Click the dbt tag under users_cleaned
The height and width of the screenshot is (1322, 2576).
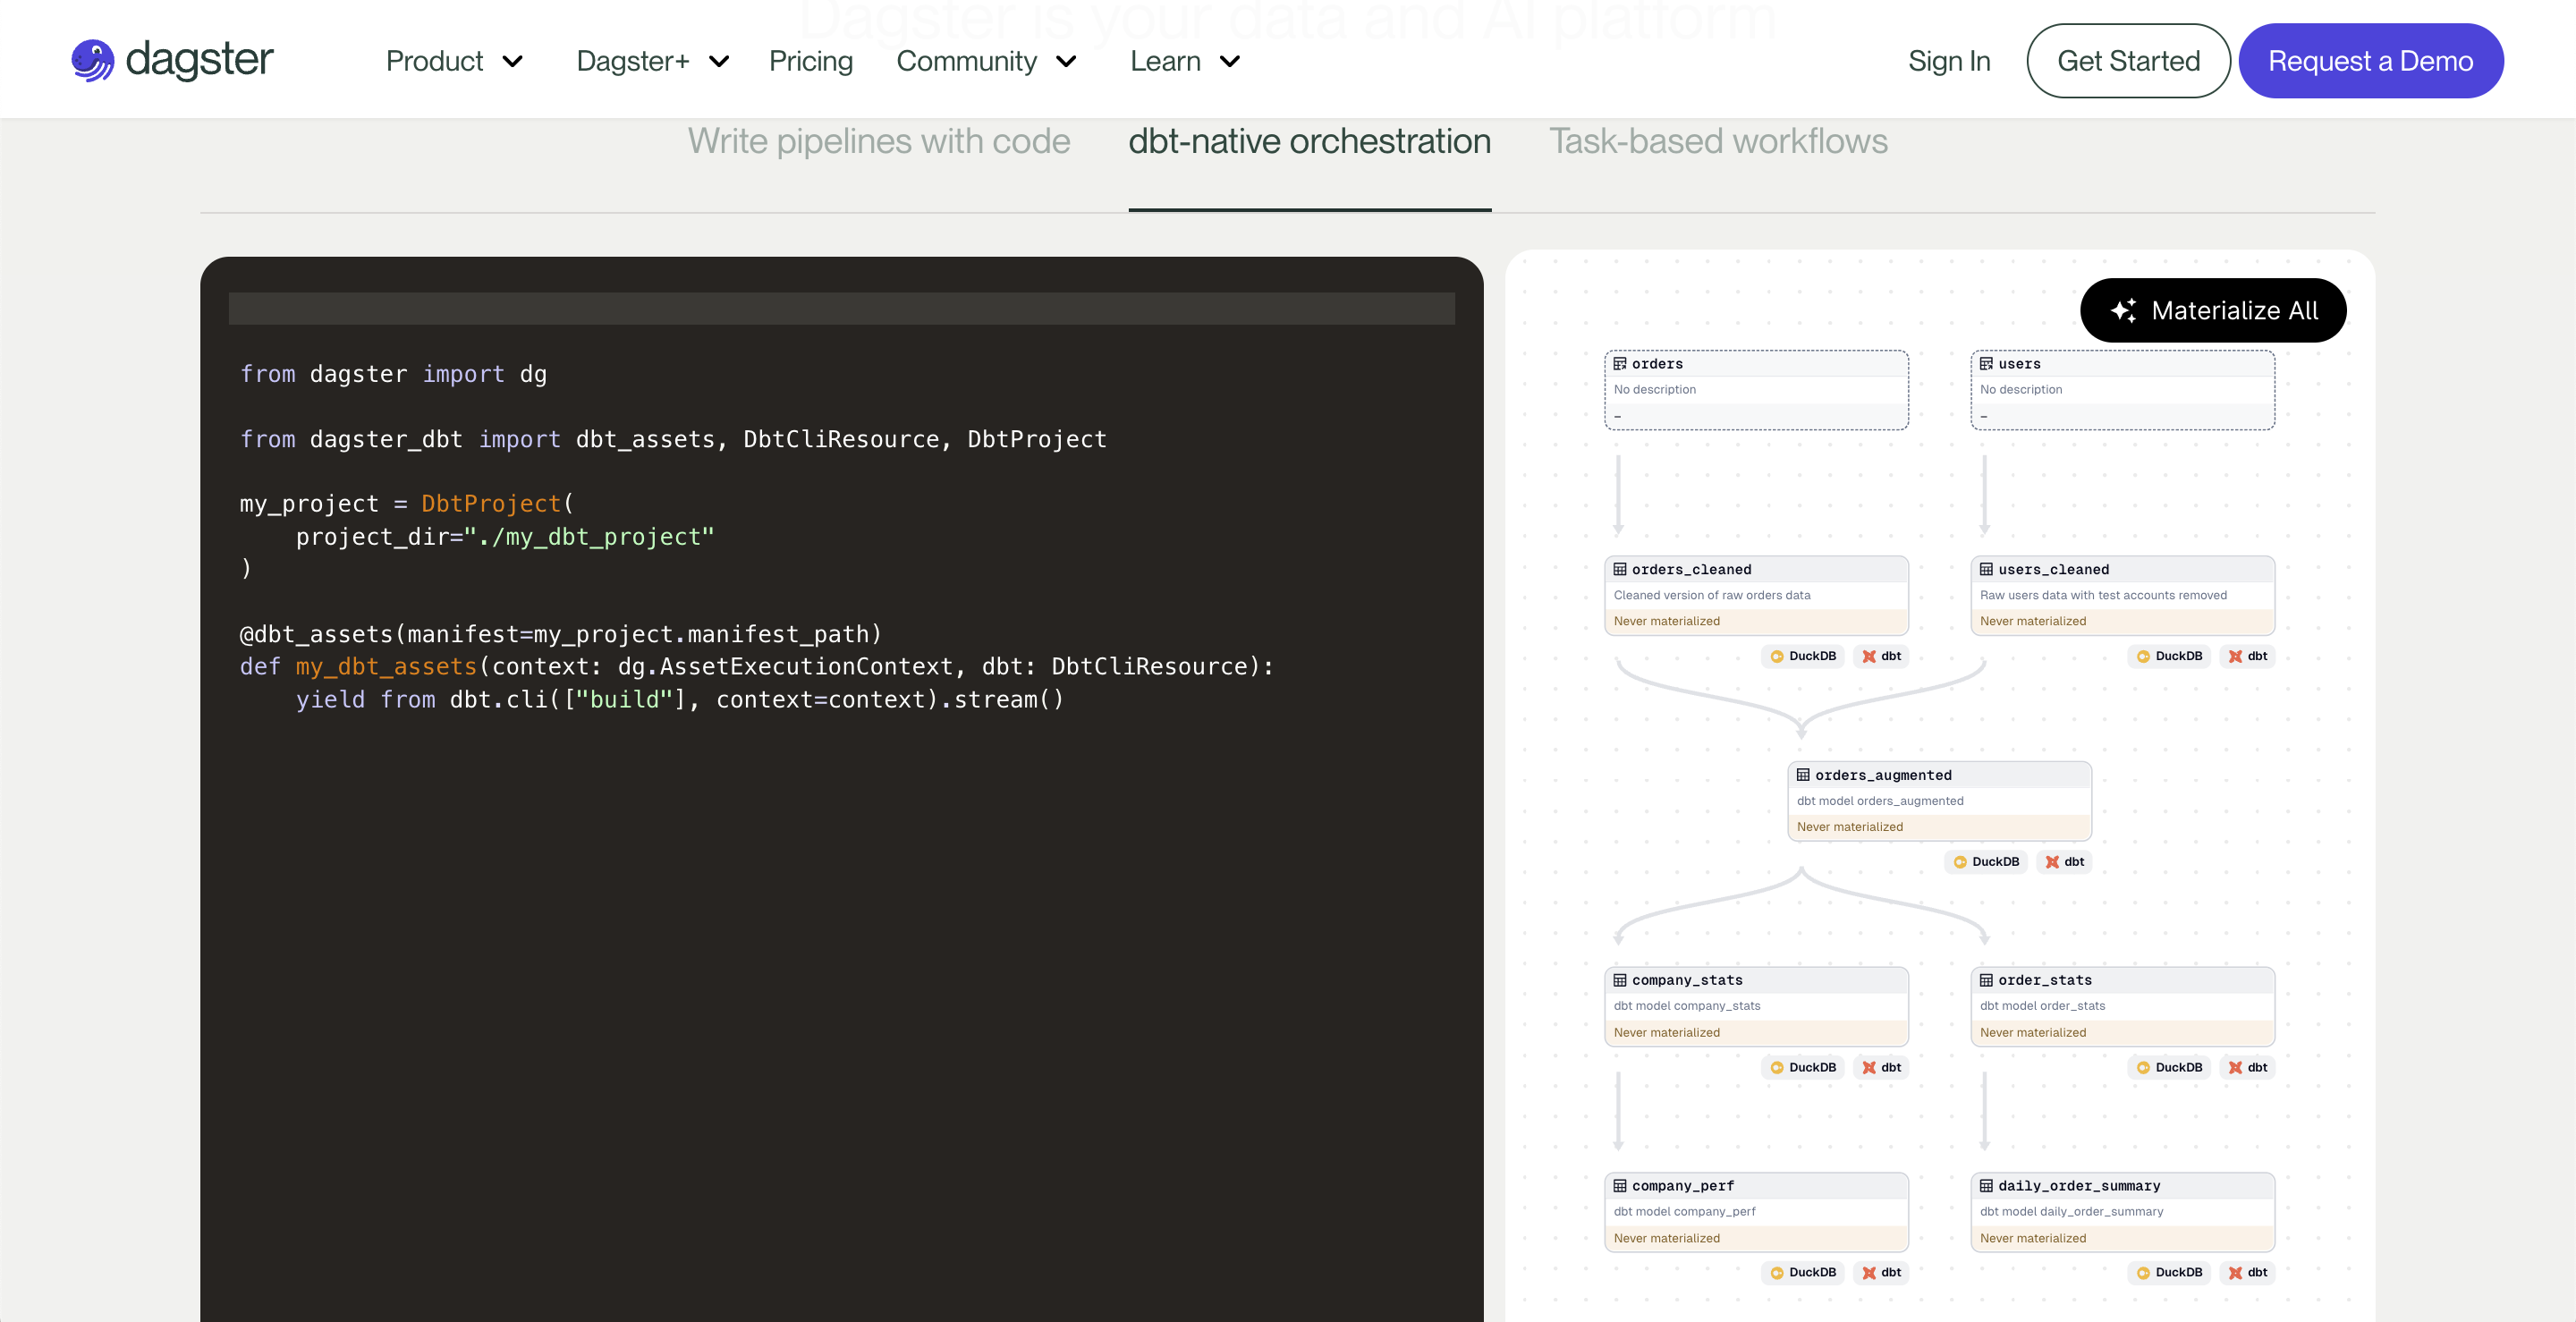point(2247,656)
